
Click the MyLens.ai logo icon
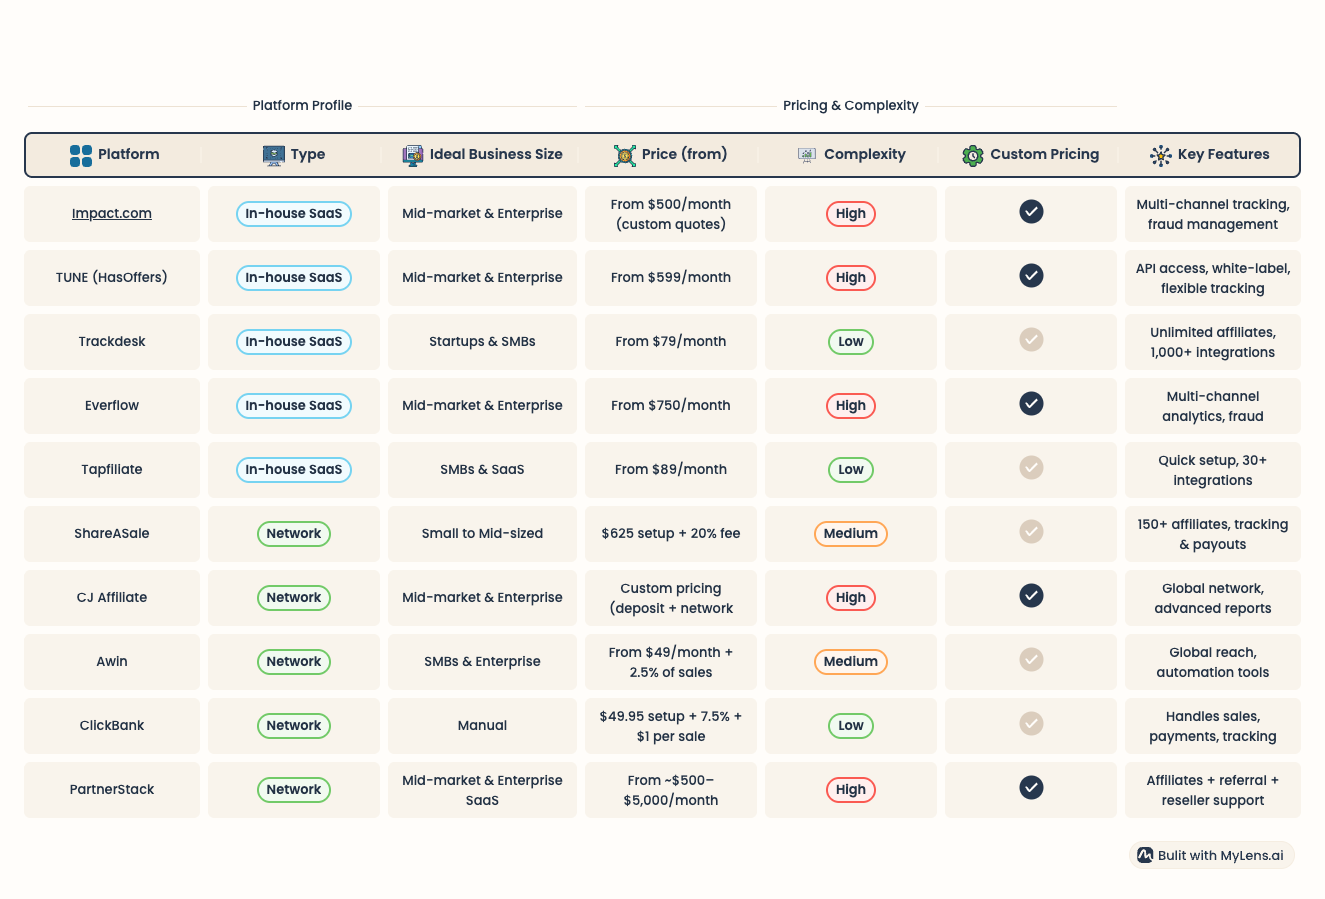pyautogui.click(x=1145, y=856)
